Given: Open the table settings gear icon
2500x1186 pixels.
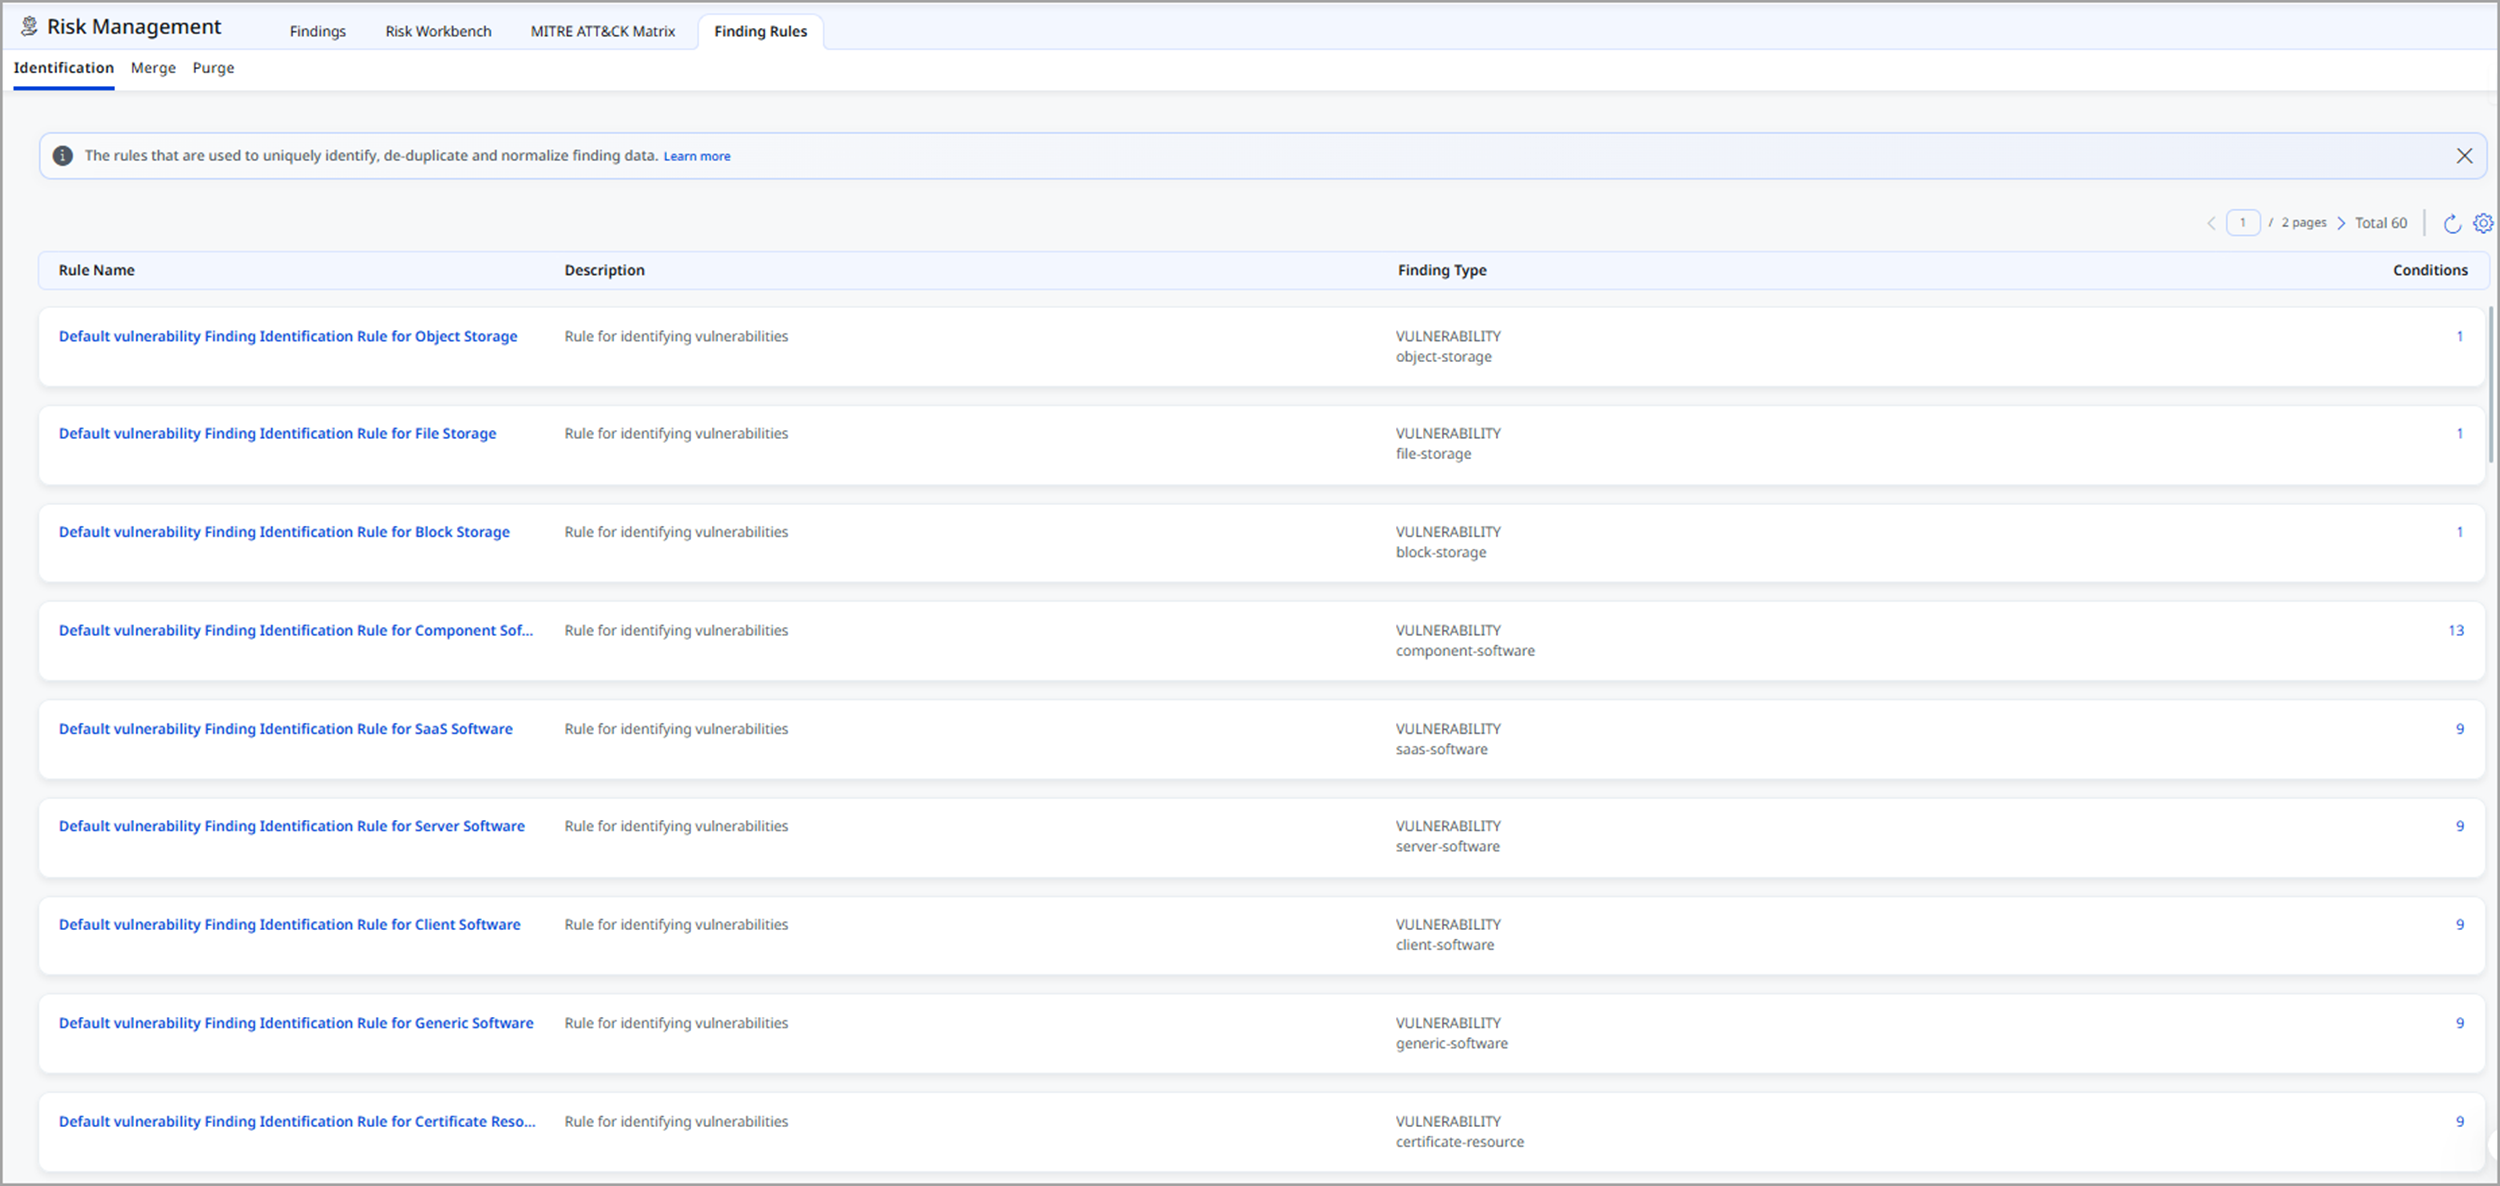Looking at the screenshot, I should [x=2482, y=224].
